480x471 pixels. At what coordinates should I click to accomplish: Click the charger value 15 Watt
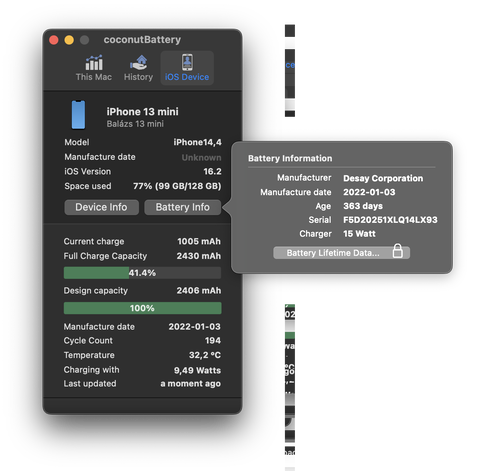coord(359,234)
